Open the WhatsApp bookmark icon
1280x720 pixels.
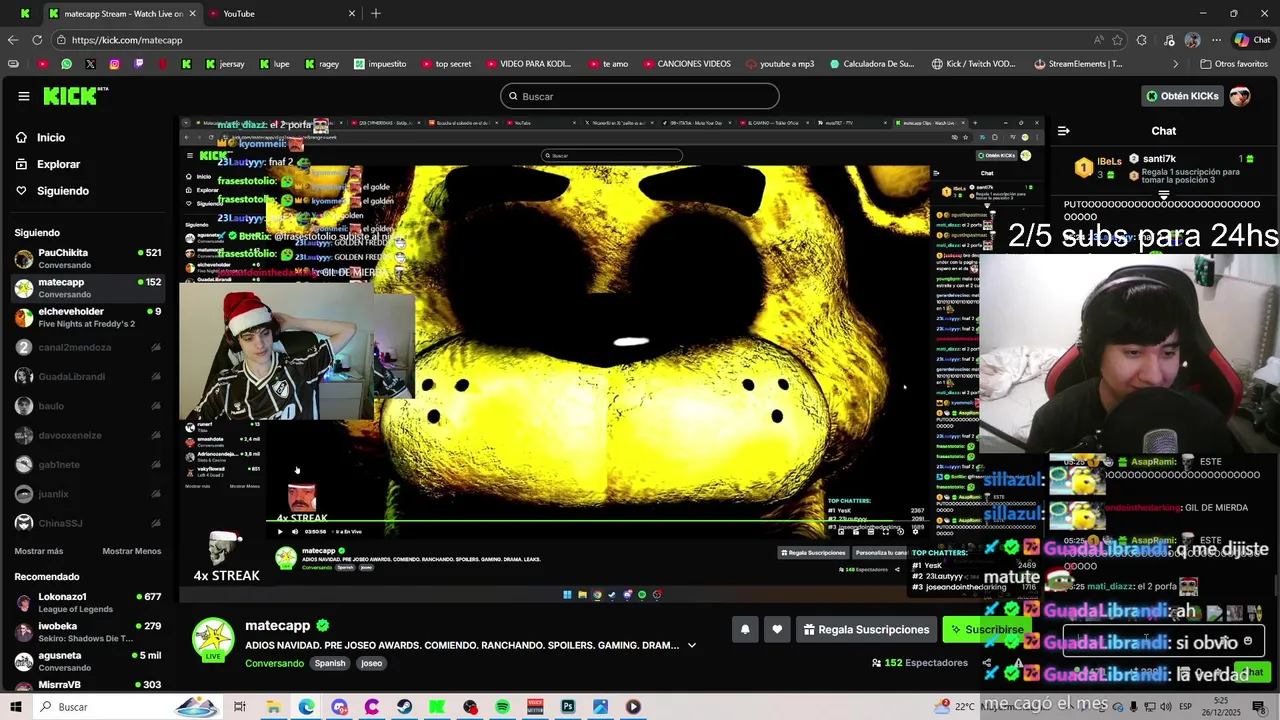tap(66, 64)
